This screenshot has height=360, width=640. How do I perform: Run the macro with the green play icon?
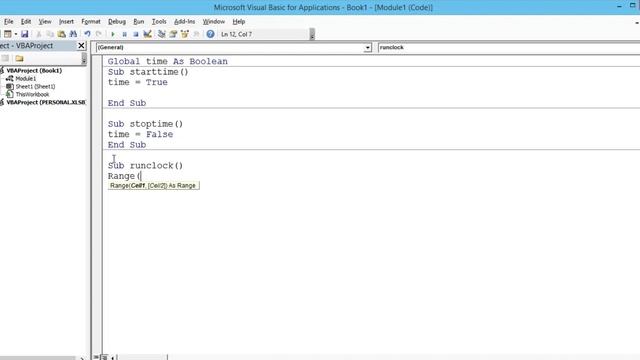[x=113, y=34]
